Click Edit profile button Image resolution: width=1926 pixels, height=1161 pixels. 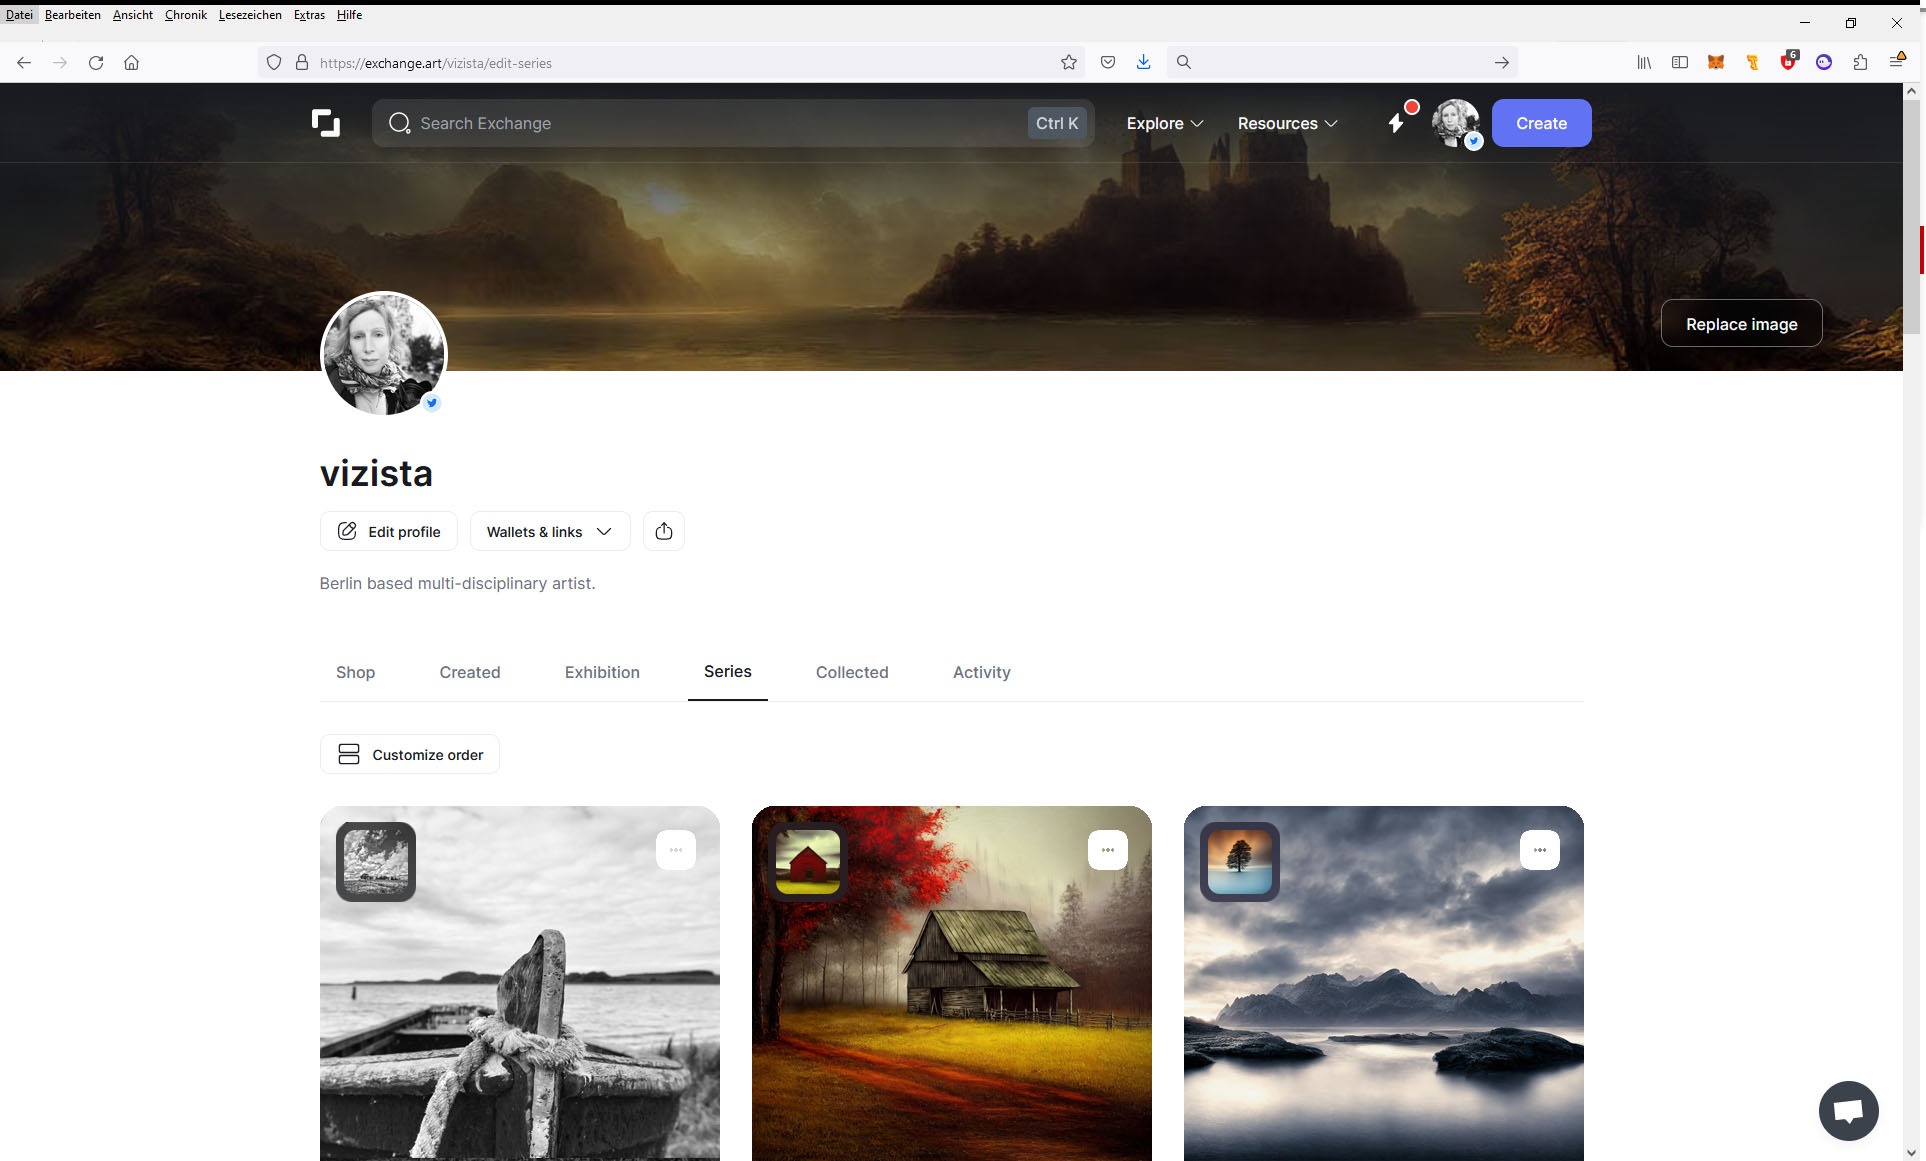[x=389, y=531]
